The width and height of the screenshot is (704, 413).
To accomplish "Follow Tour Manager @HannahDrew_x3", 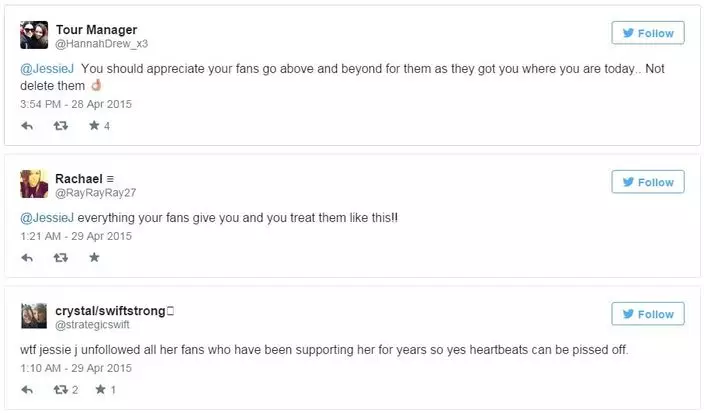I will [647, 33].
